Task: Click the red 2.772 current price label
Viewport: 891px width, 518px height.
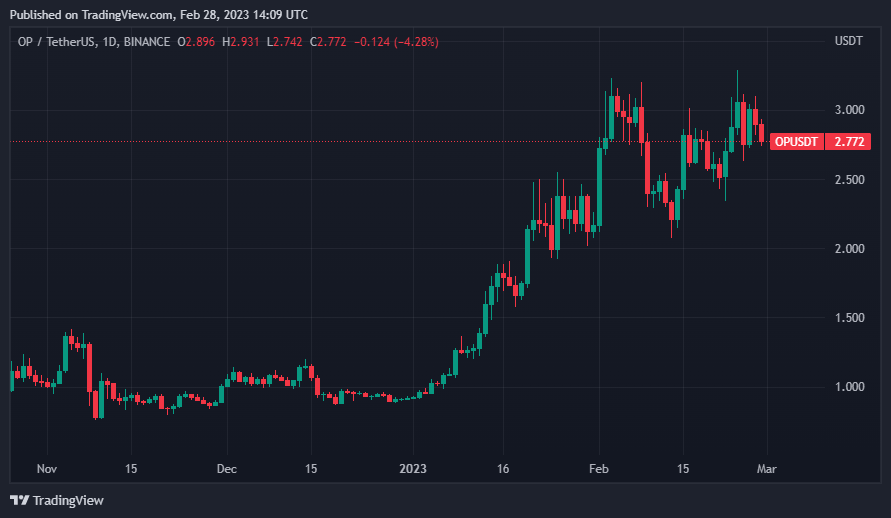Action: pyautogui.click(x=850, y=143)
